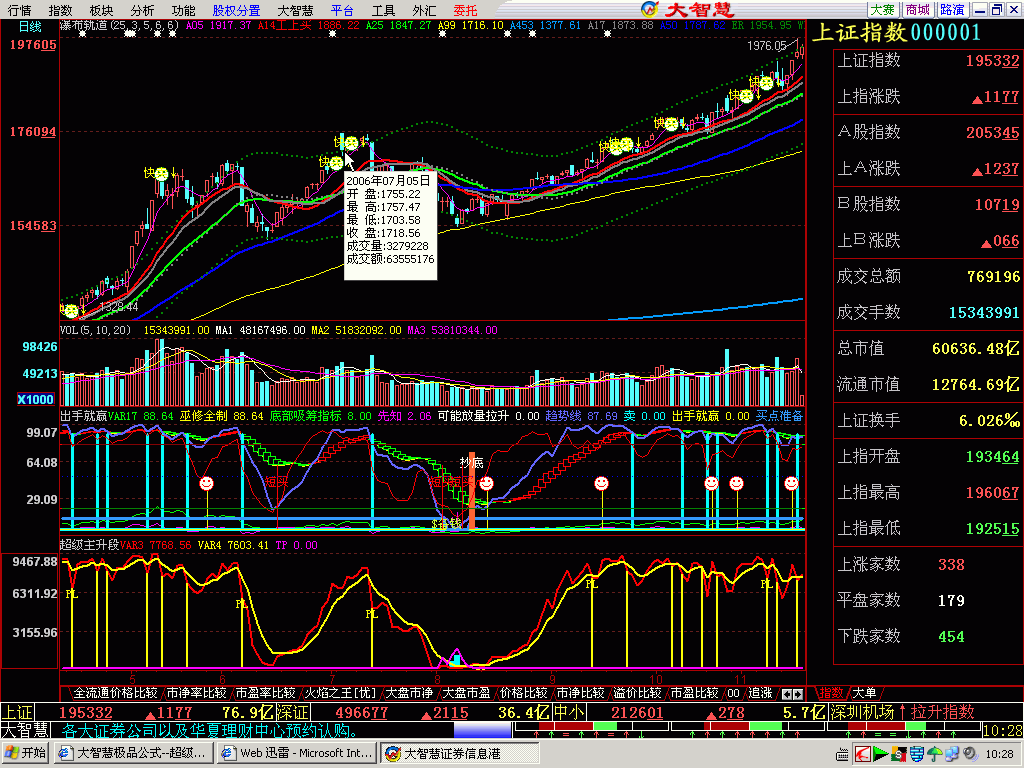Select the 市净比较 tab
The height and width of the screenshot is (768, 1024).
(581, 693)
